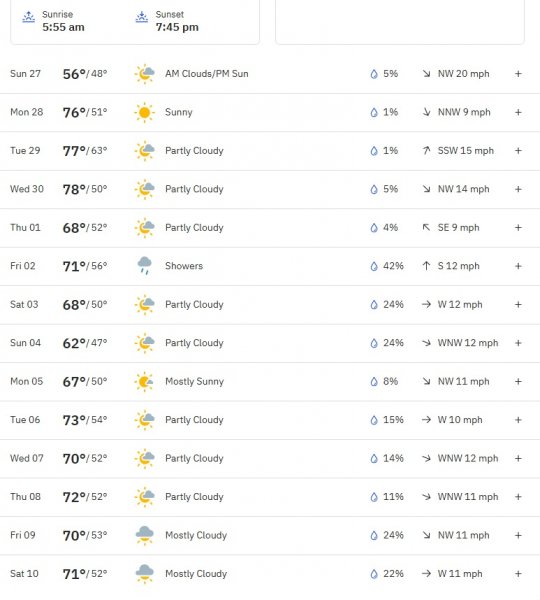Click the Showers rain cloud icon
This screenshot has height=600, width=540.
pyautogui.click(x=145, y=266)
